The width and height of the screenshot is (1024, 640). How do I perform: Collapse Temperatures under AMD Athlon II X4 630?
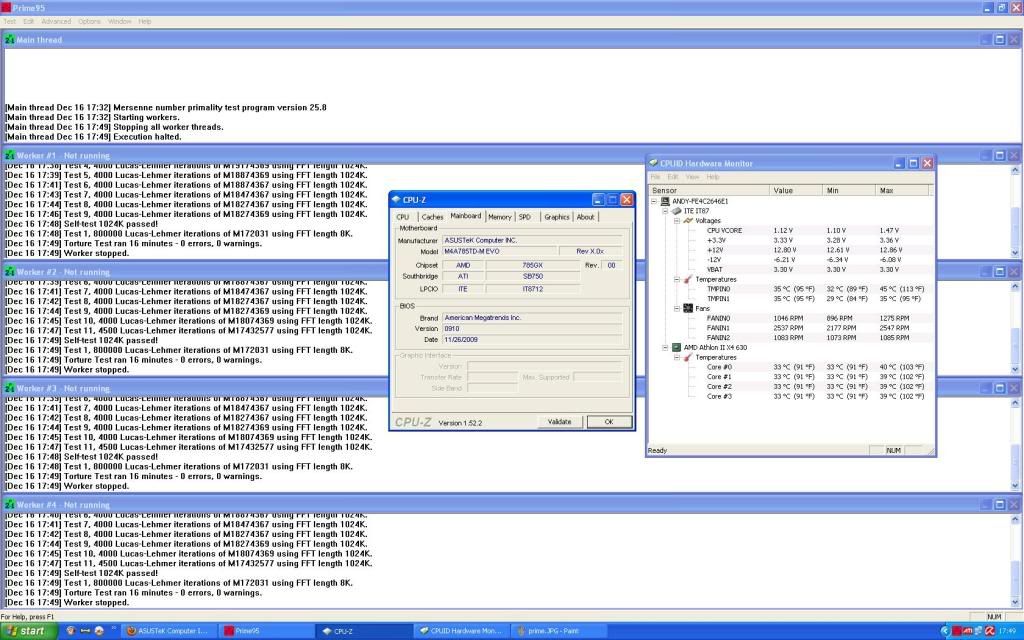677,357
